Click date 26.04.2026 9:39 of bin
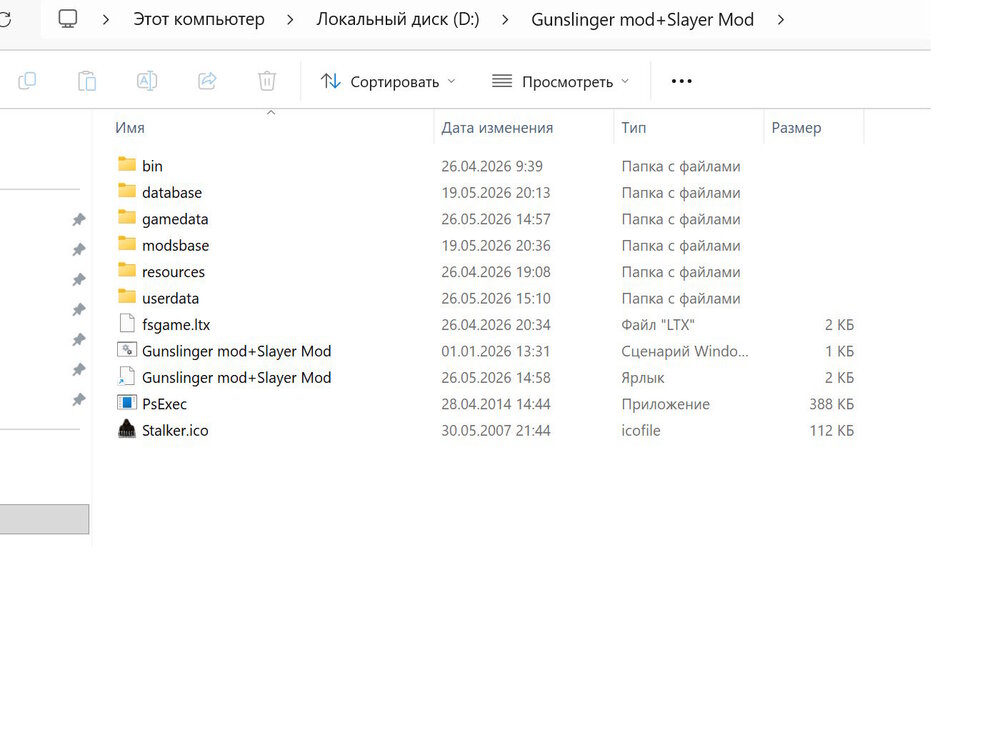 (x=492, y=166)
